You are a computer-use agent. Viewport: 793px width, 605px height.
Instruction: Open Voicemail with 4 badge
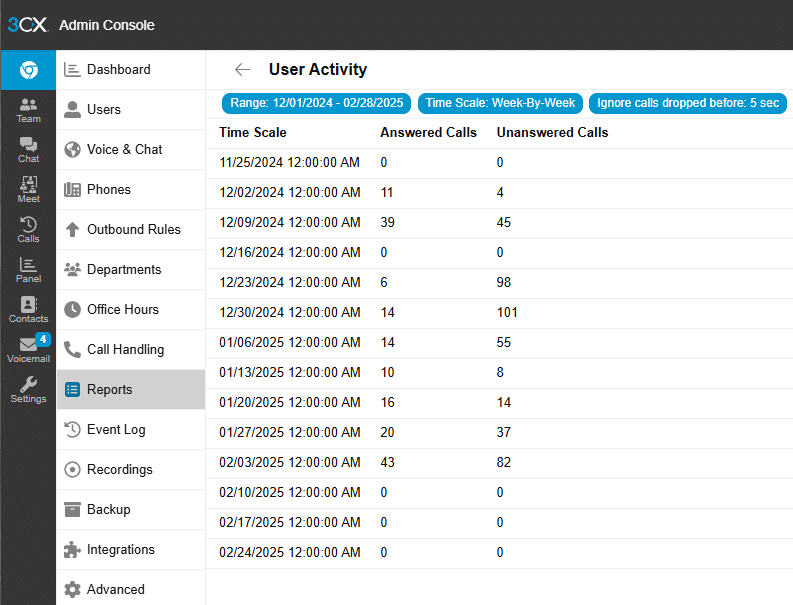[x=28, y=349]
